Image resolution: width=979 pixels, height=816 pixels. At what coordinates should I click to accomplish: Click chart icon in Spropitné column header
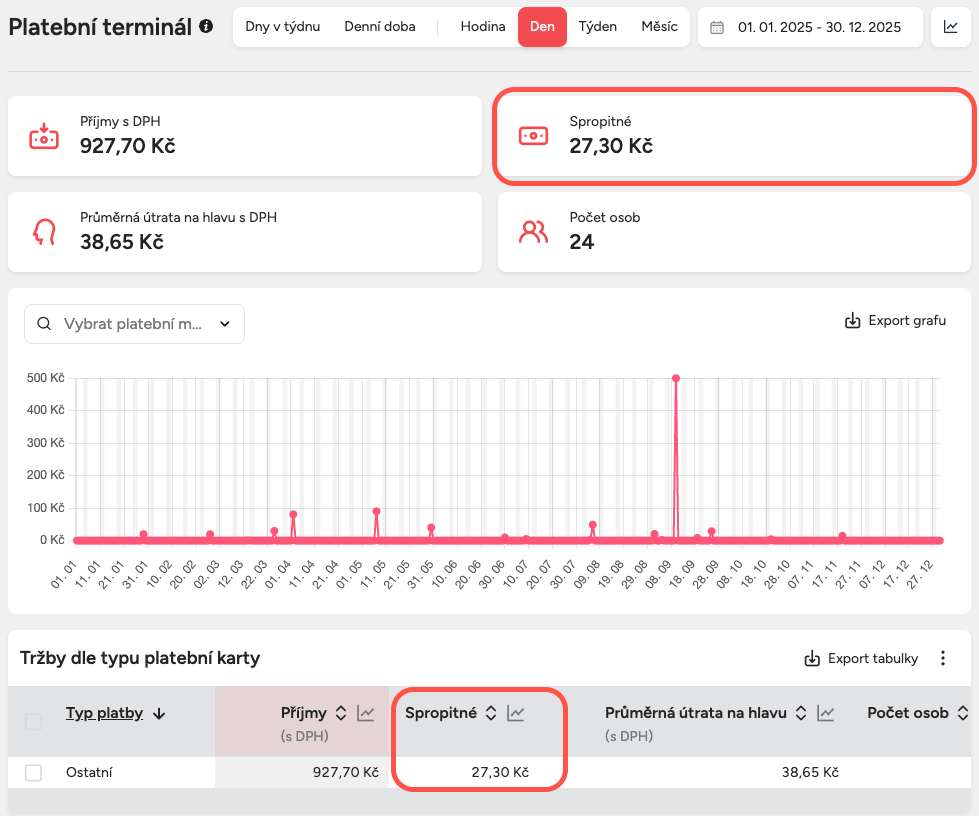coord(515,713)
